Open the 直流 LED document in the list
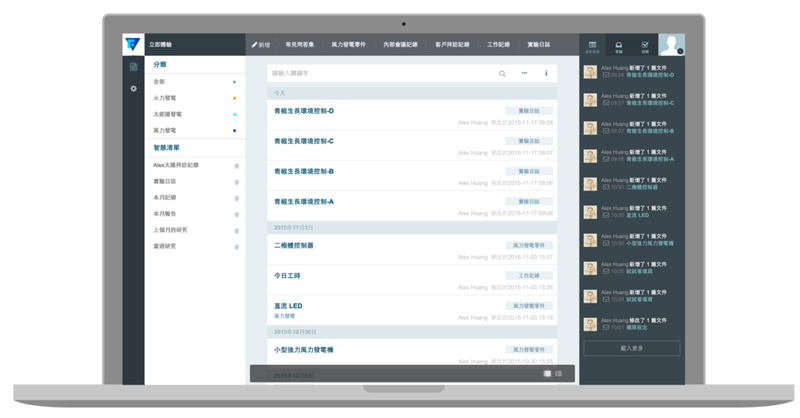The image size is (800, 418). coord(288,306)
